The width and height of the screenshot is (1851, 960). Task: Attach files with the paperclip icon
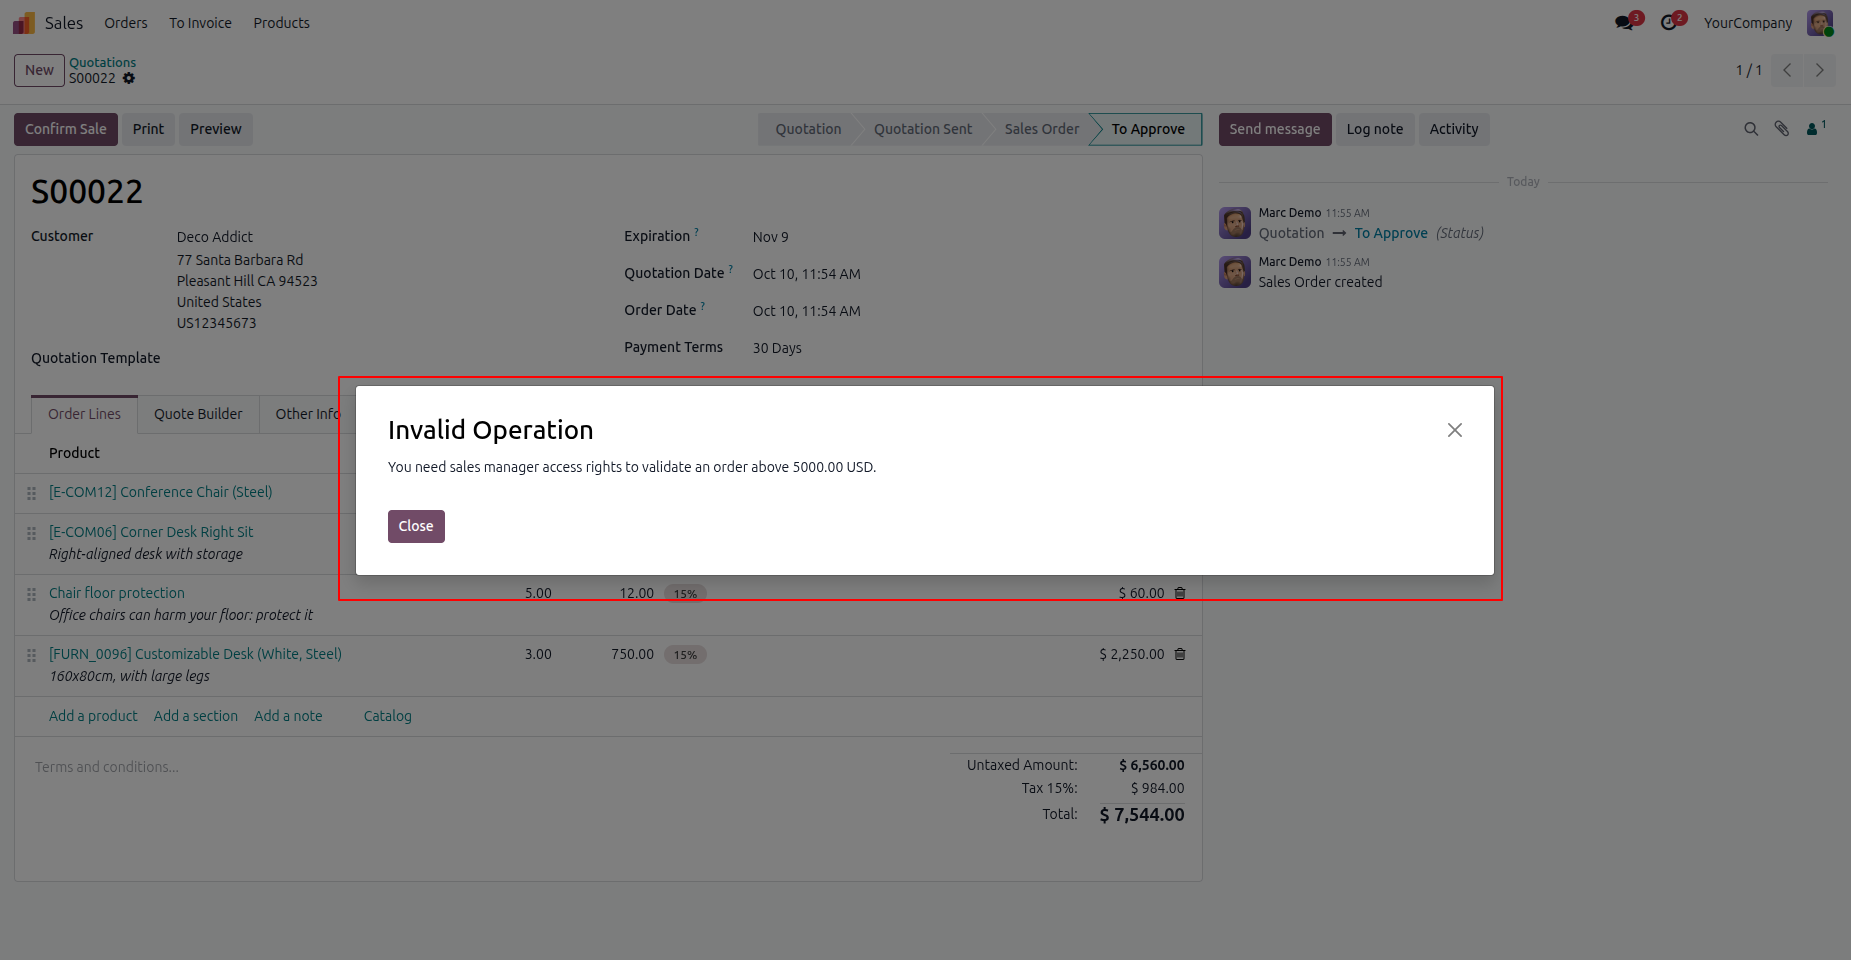pyautogui.click(x=1782, y=129)
